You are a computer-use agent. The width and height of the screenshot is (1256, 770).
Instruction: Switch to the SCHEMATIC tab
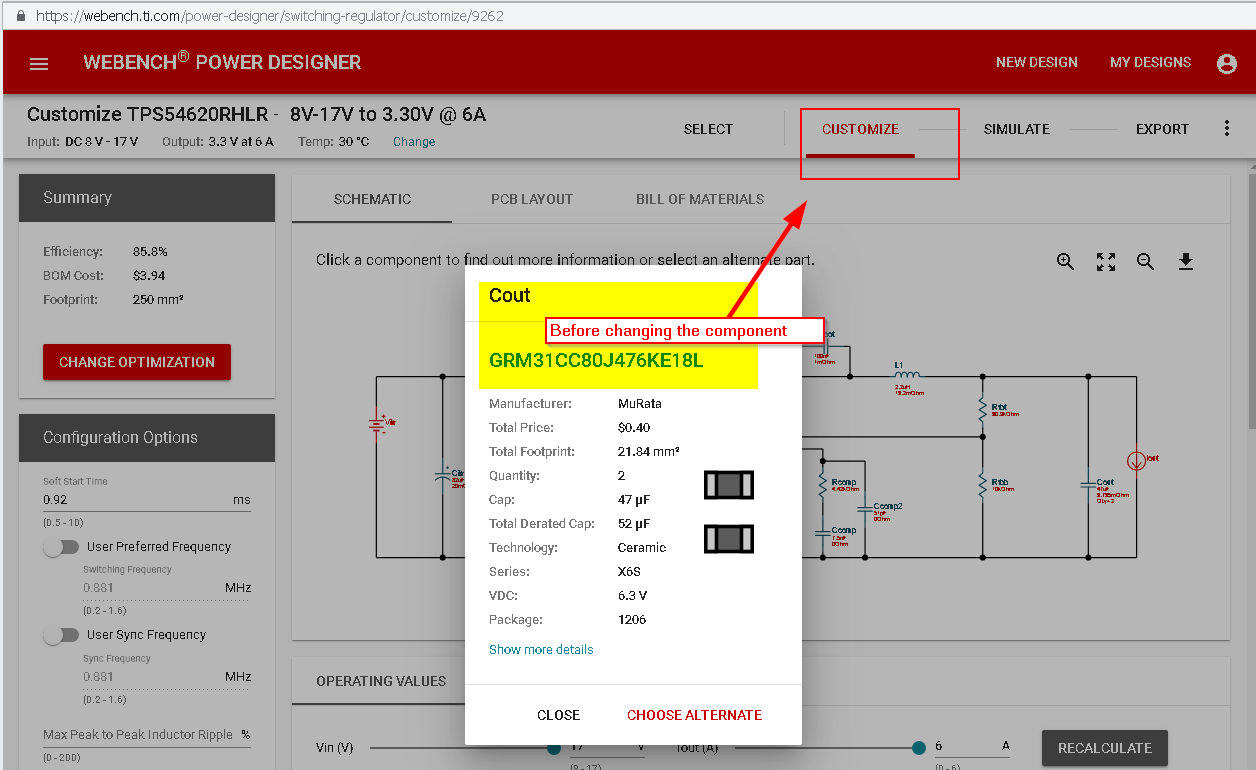[x=372, y=199]
